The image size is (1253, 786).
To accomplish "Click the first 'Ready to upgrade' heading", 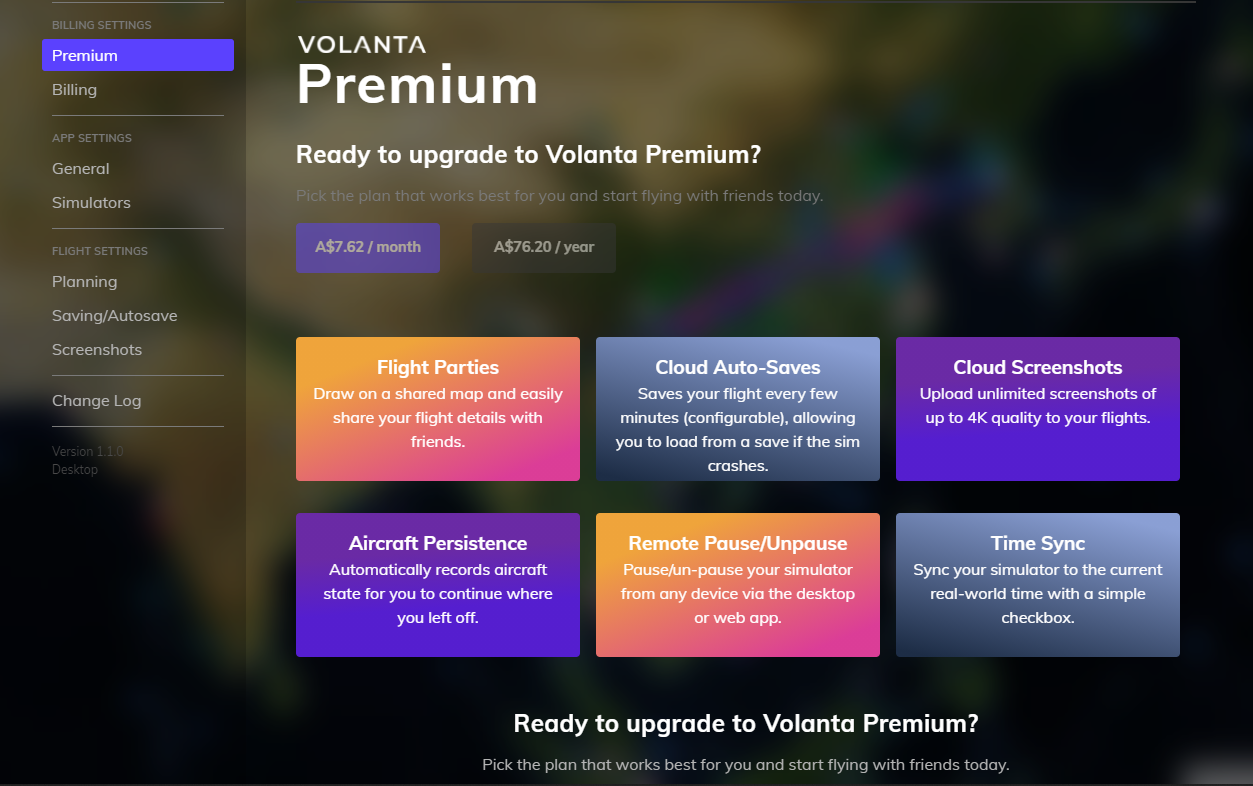I will pyautogui.click(x=528, y=155).
